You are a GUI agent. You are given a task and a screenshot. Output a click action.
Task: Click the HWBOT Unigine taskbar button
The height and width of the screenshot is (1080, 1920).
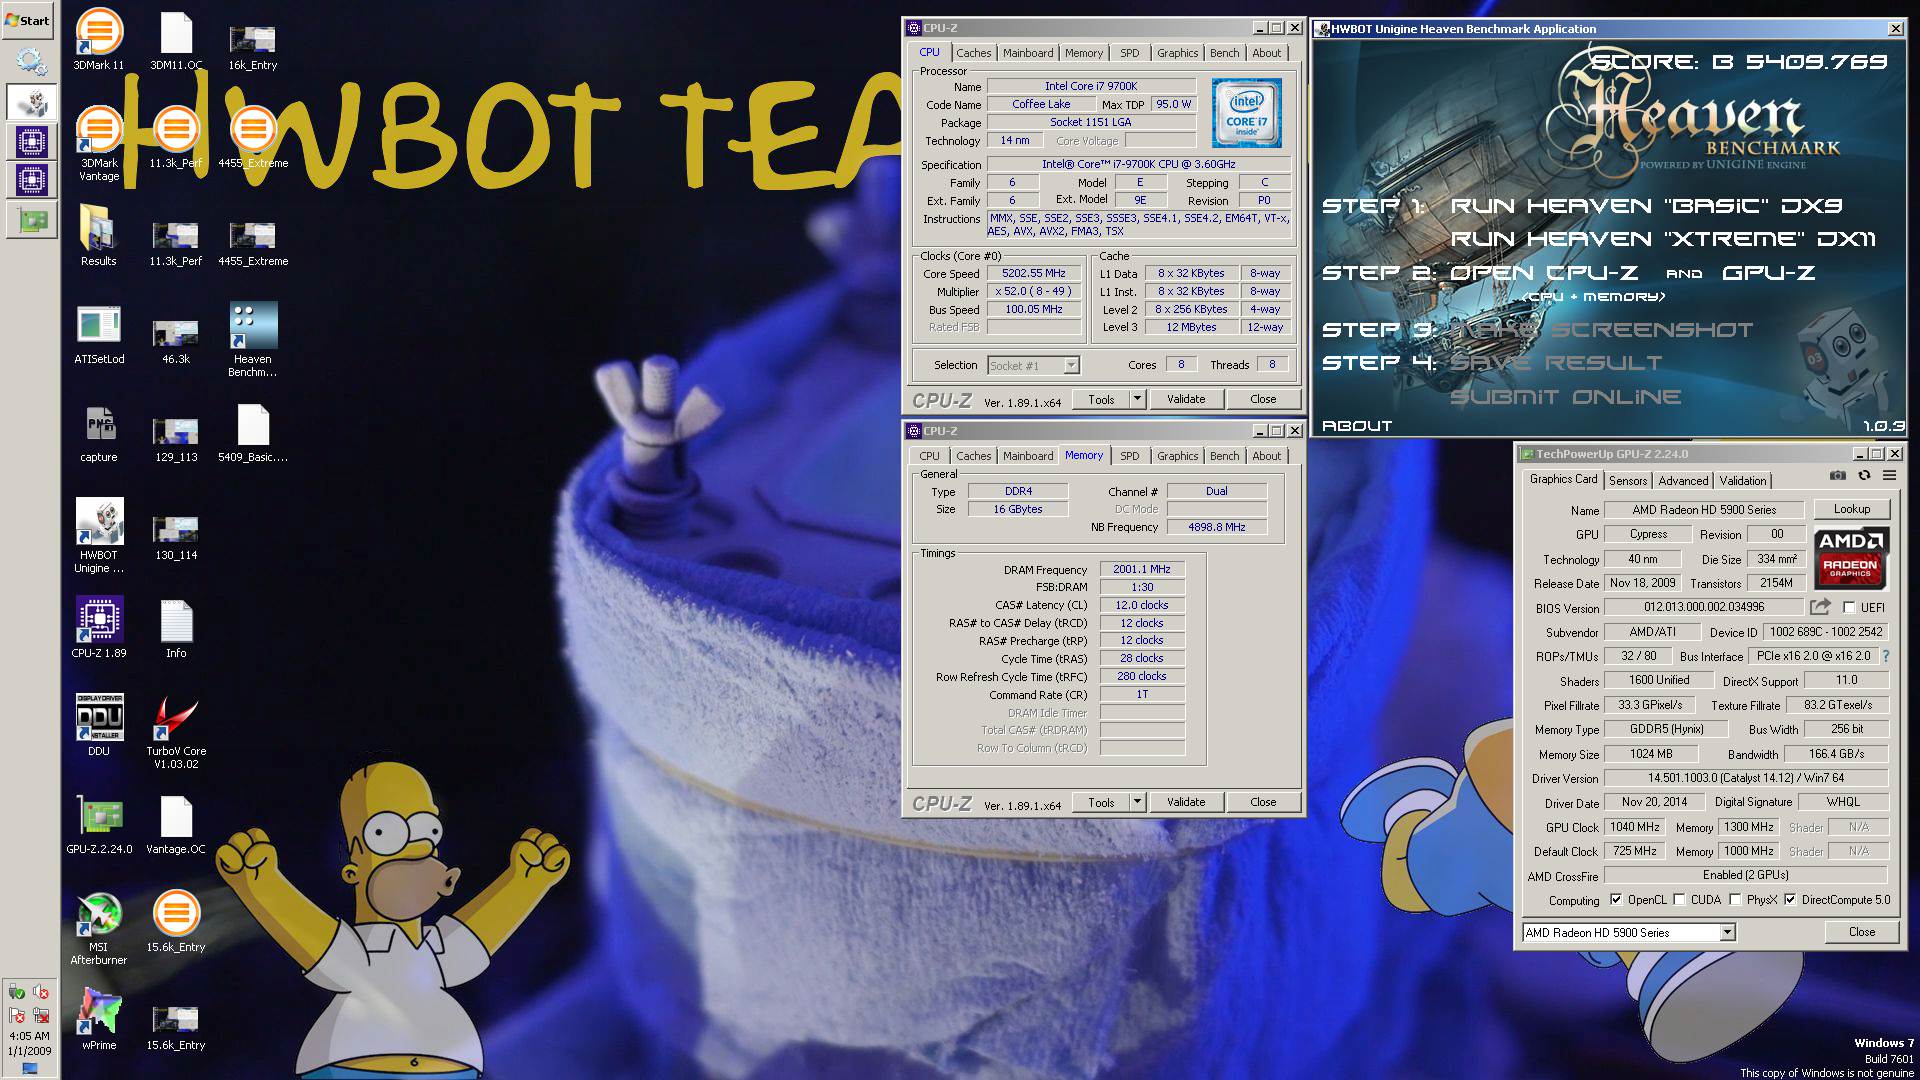pyautogui.click(x=31, y=101)
